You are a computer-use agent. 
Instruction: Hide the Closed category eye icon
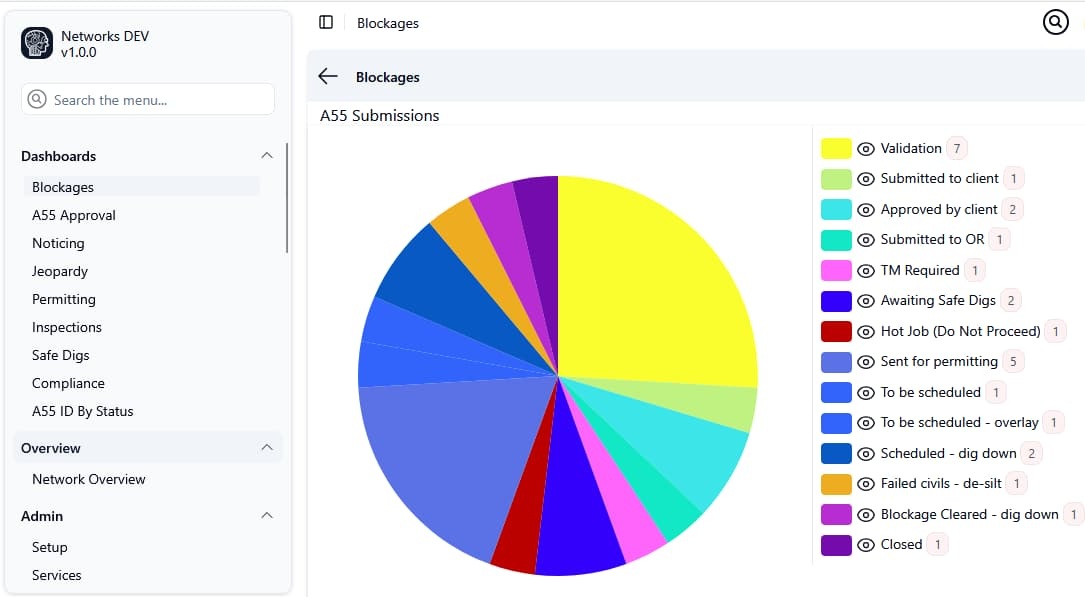coord(866,544)
